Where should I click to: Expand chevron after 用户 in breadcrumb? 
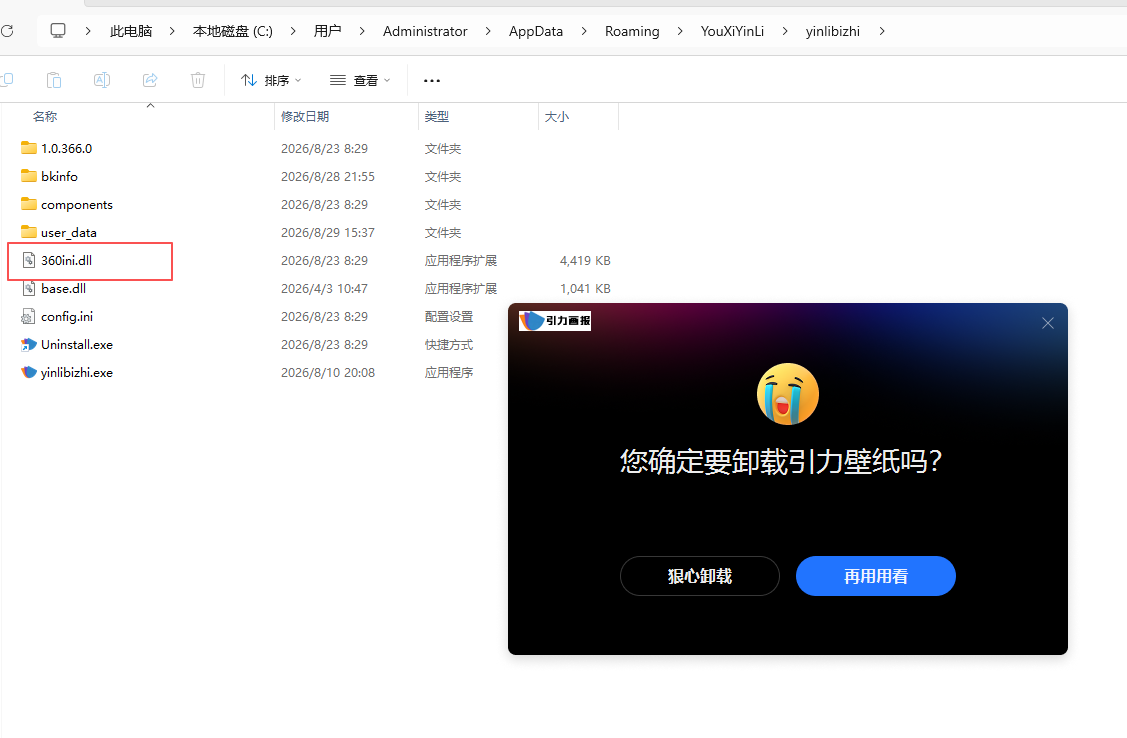click(362, 31)
